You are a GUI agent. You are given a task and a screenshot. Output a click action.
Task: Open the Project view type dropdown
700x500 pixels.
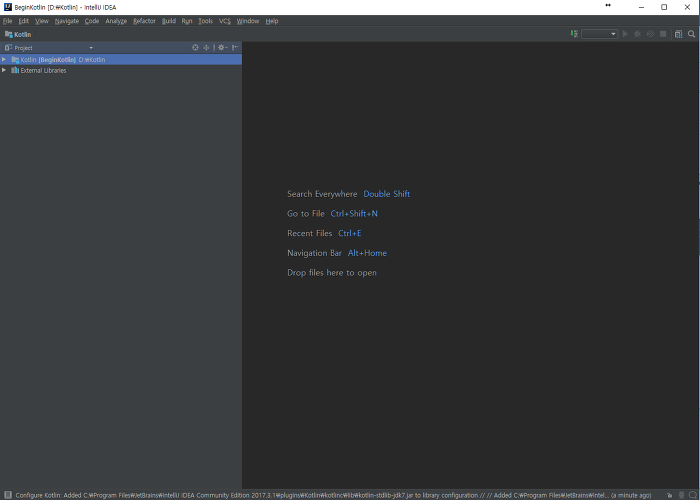(91, 48)
